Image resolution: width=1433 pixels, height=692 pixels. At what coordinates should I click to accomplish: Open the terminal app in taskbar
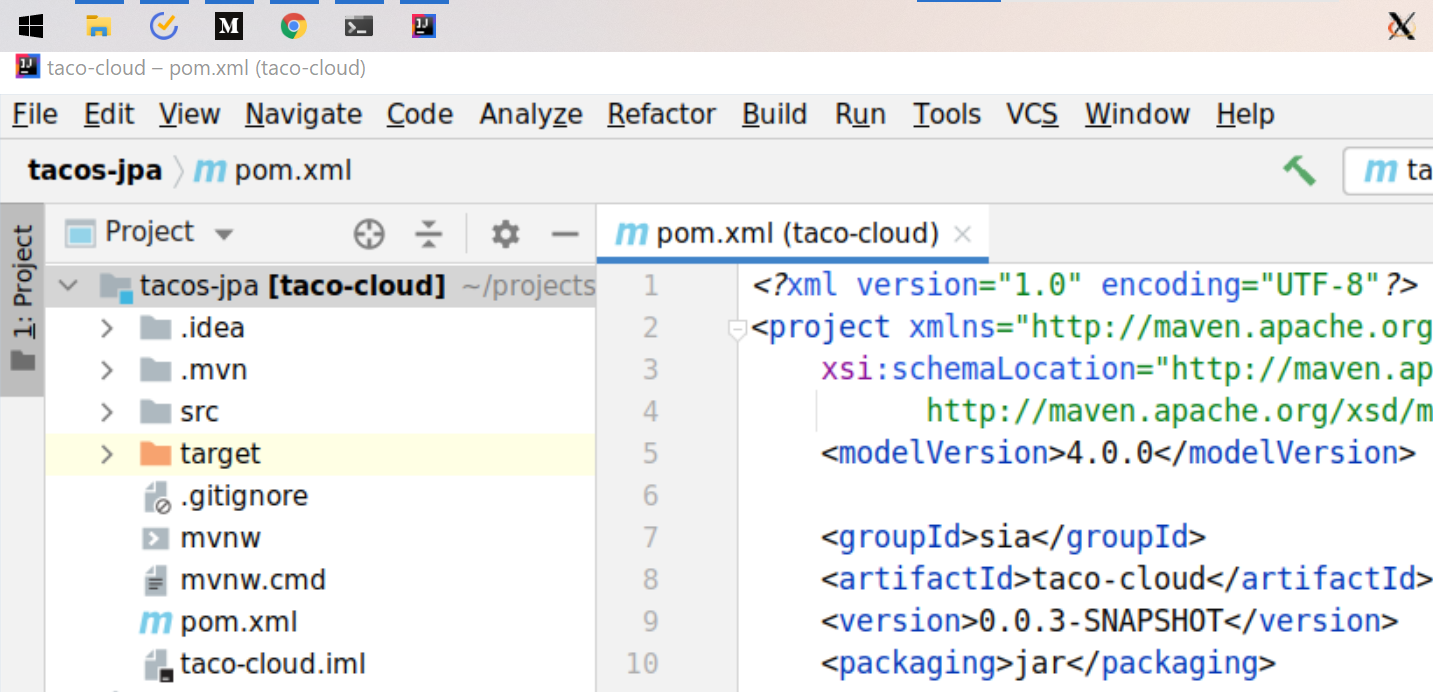tap(358, 26)
